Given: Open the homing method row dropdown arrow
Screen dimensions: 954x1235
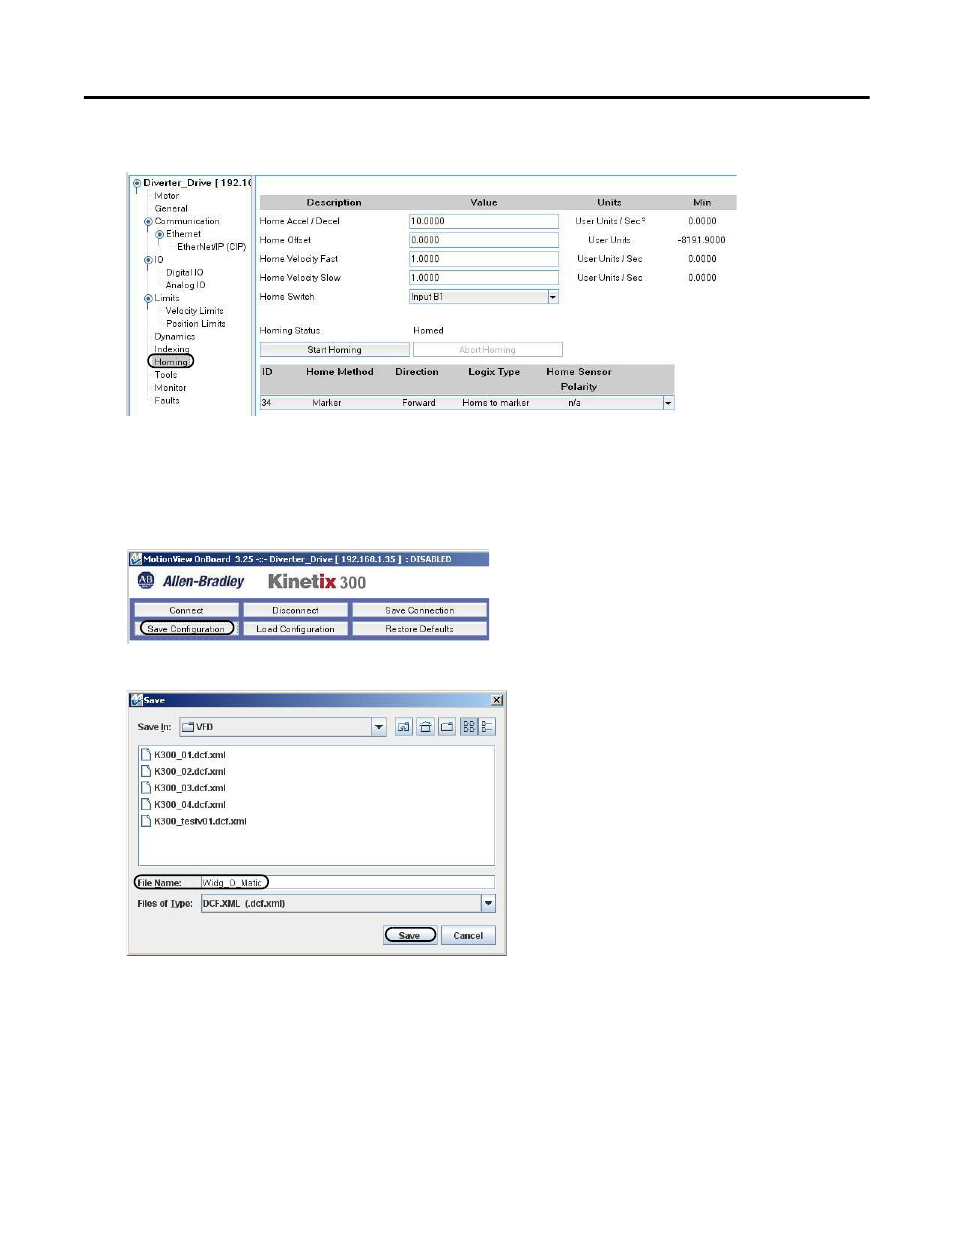Looking at the screenshot, I should click(669, 403).
